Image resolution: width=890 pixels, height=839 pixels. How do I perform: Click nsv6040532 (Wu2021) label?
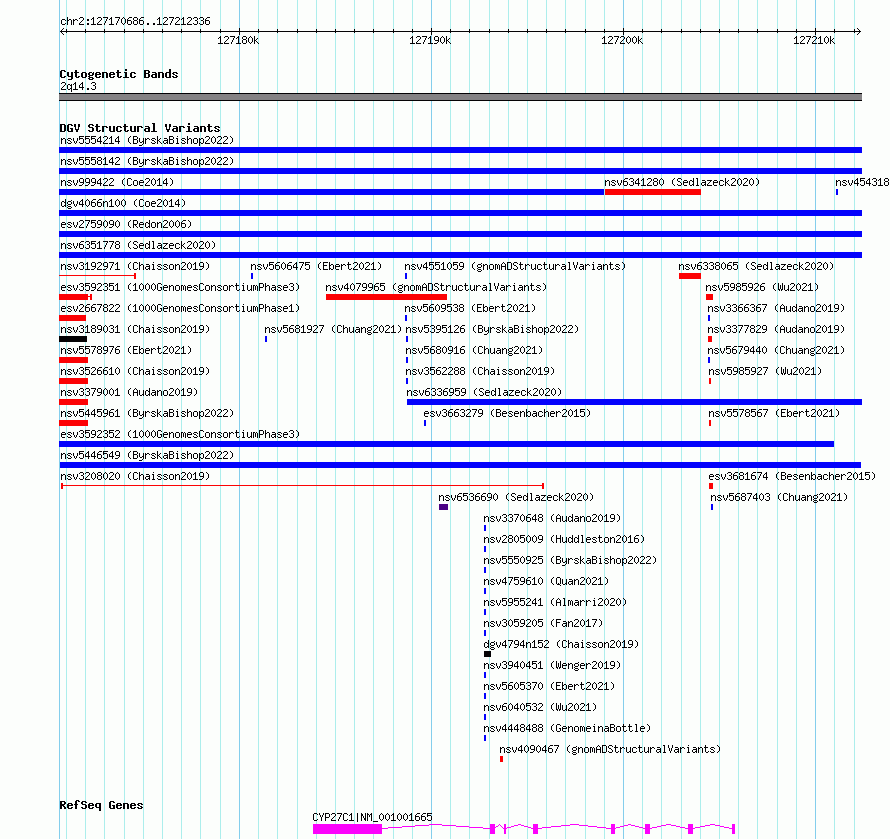click(540, 707)
